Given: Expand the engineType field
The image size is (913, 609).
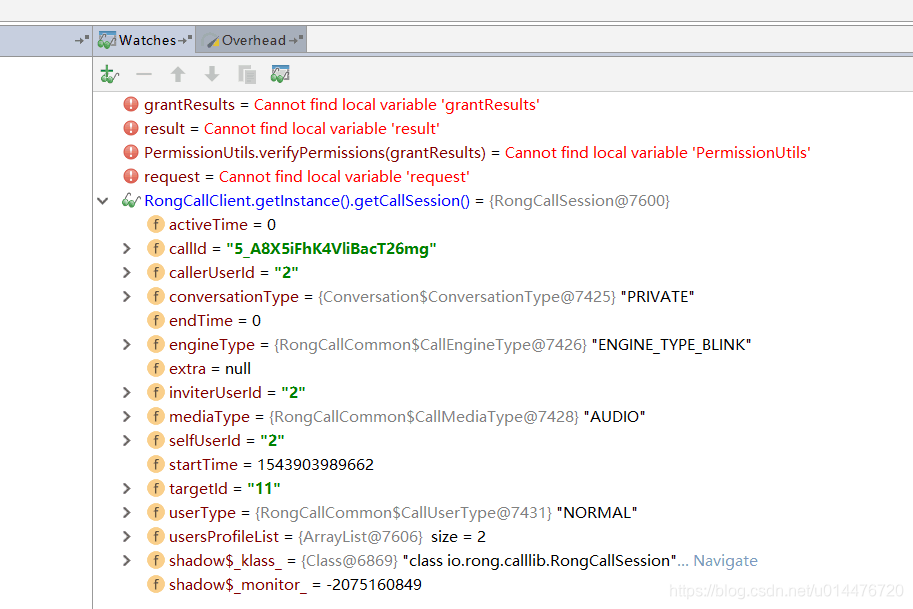Looking at the screenshot, I should click(x=127, y=345).
